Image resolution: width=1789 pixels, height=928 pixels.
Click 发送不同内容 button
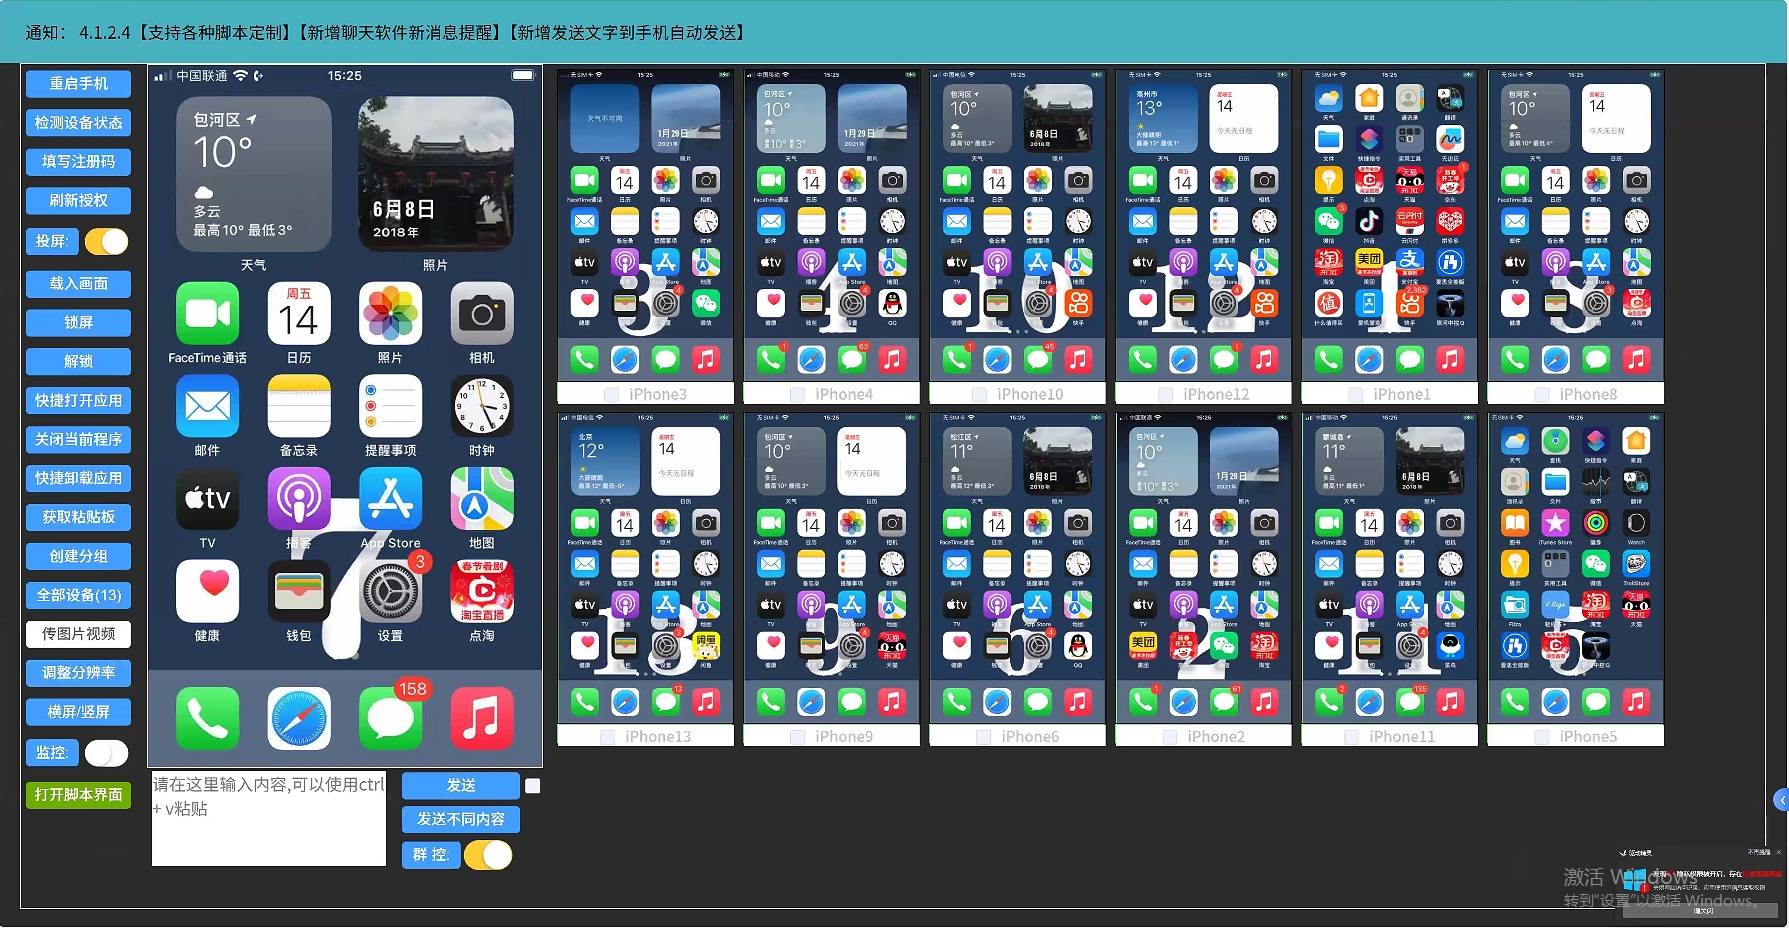pos(460,819)
